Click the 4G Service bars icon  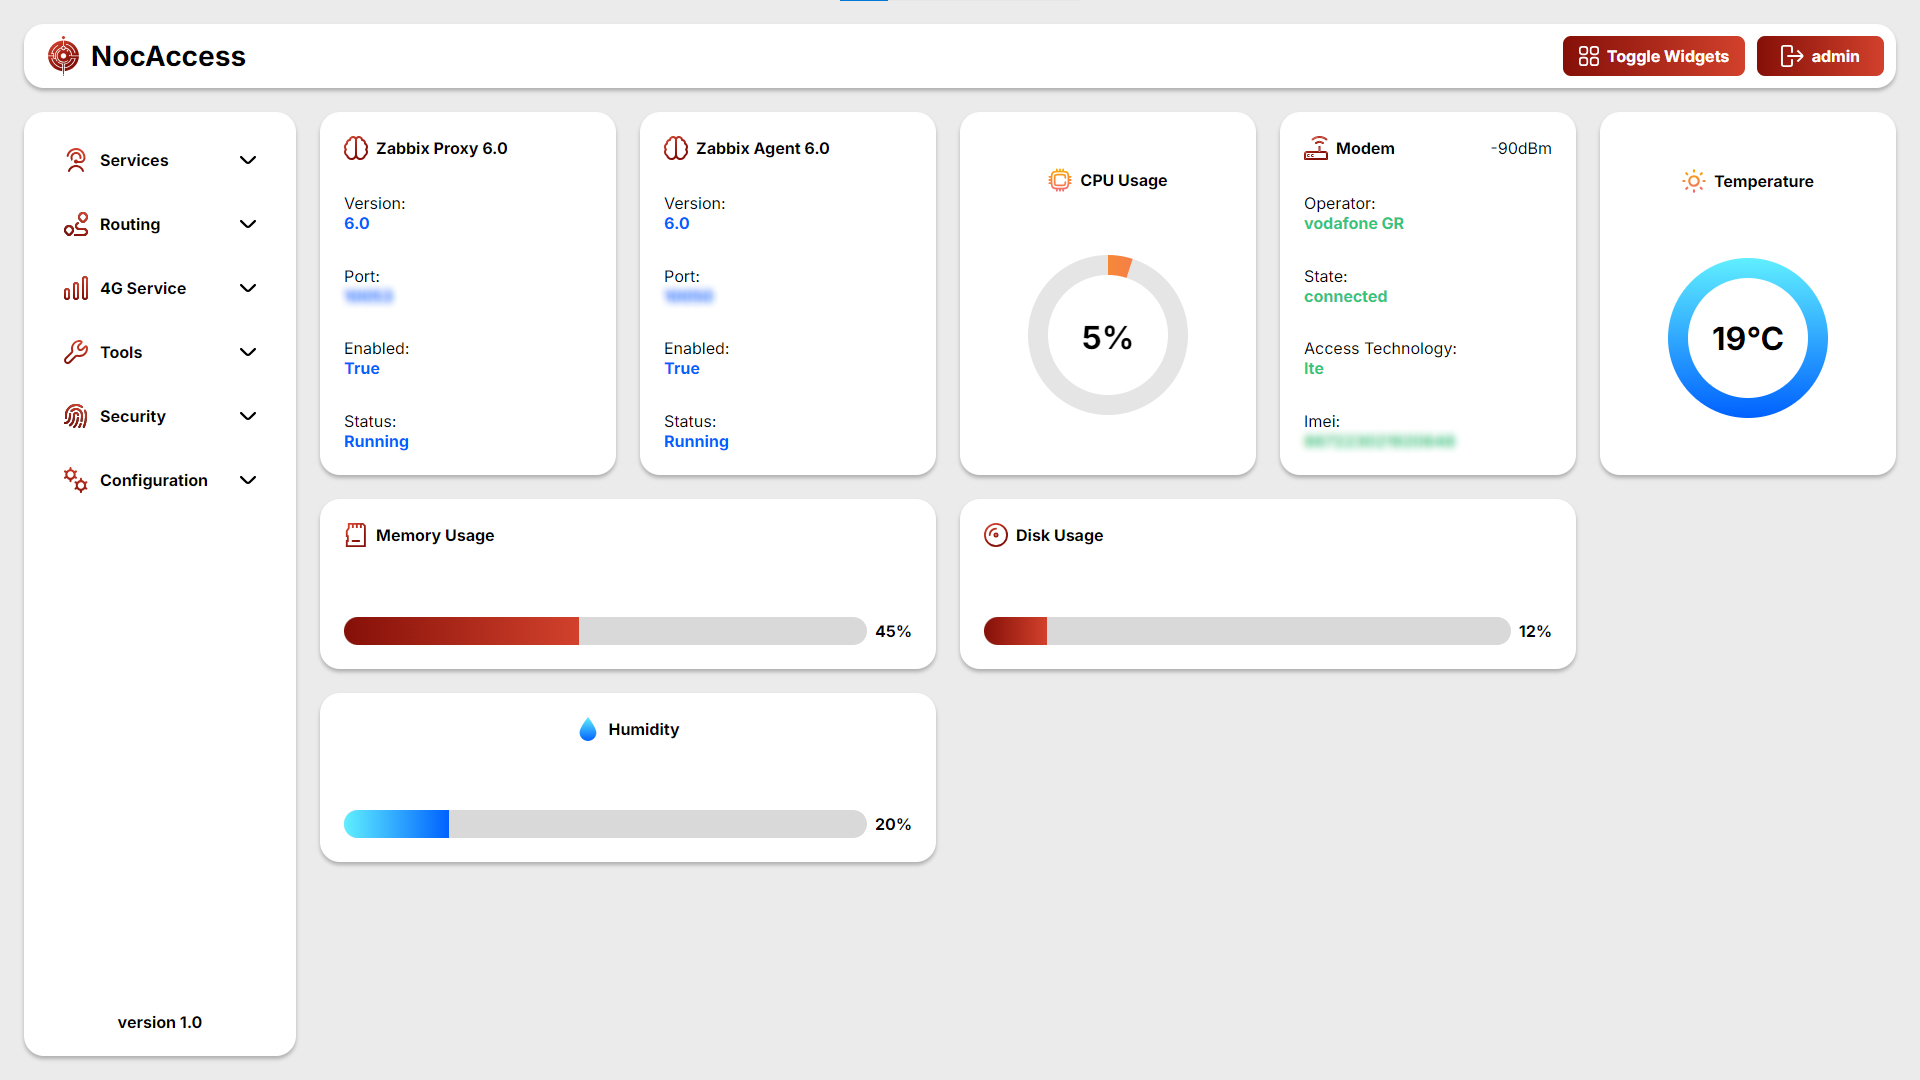click(x=76, y=288)
